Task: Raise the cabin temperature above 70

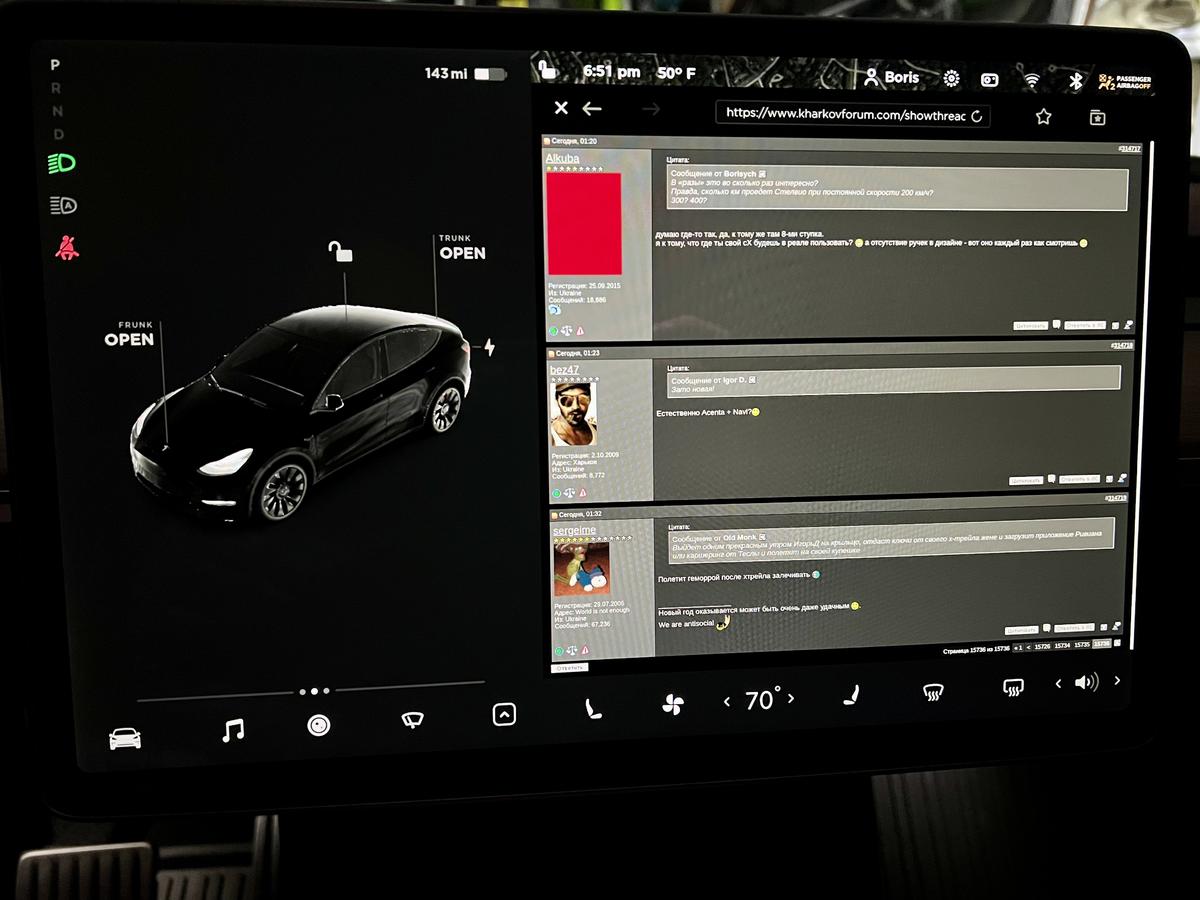Action: 791,698
